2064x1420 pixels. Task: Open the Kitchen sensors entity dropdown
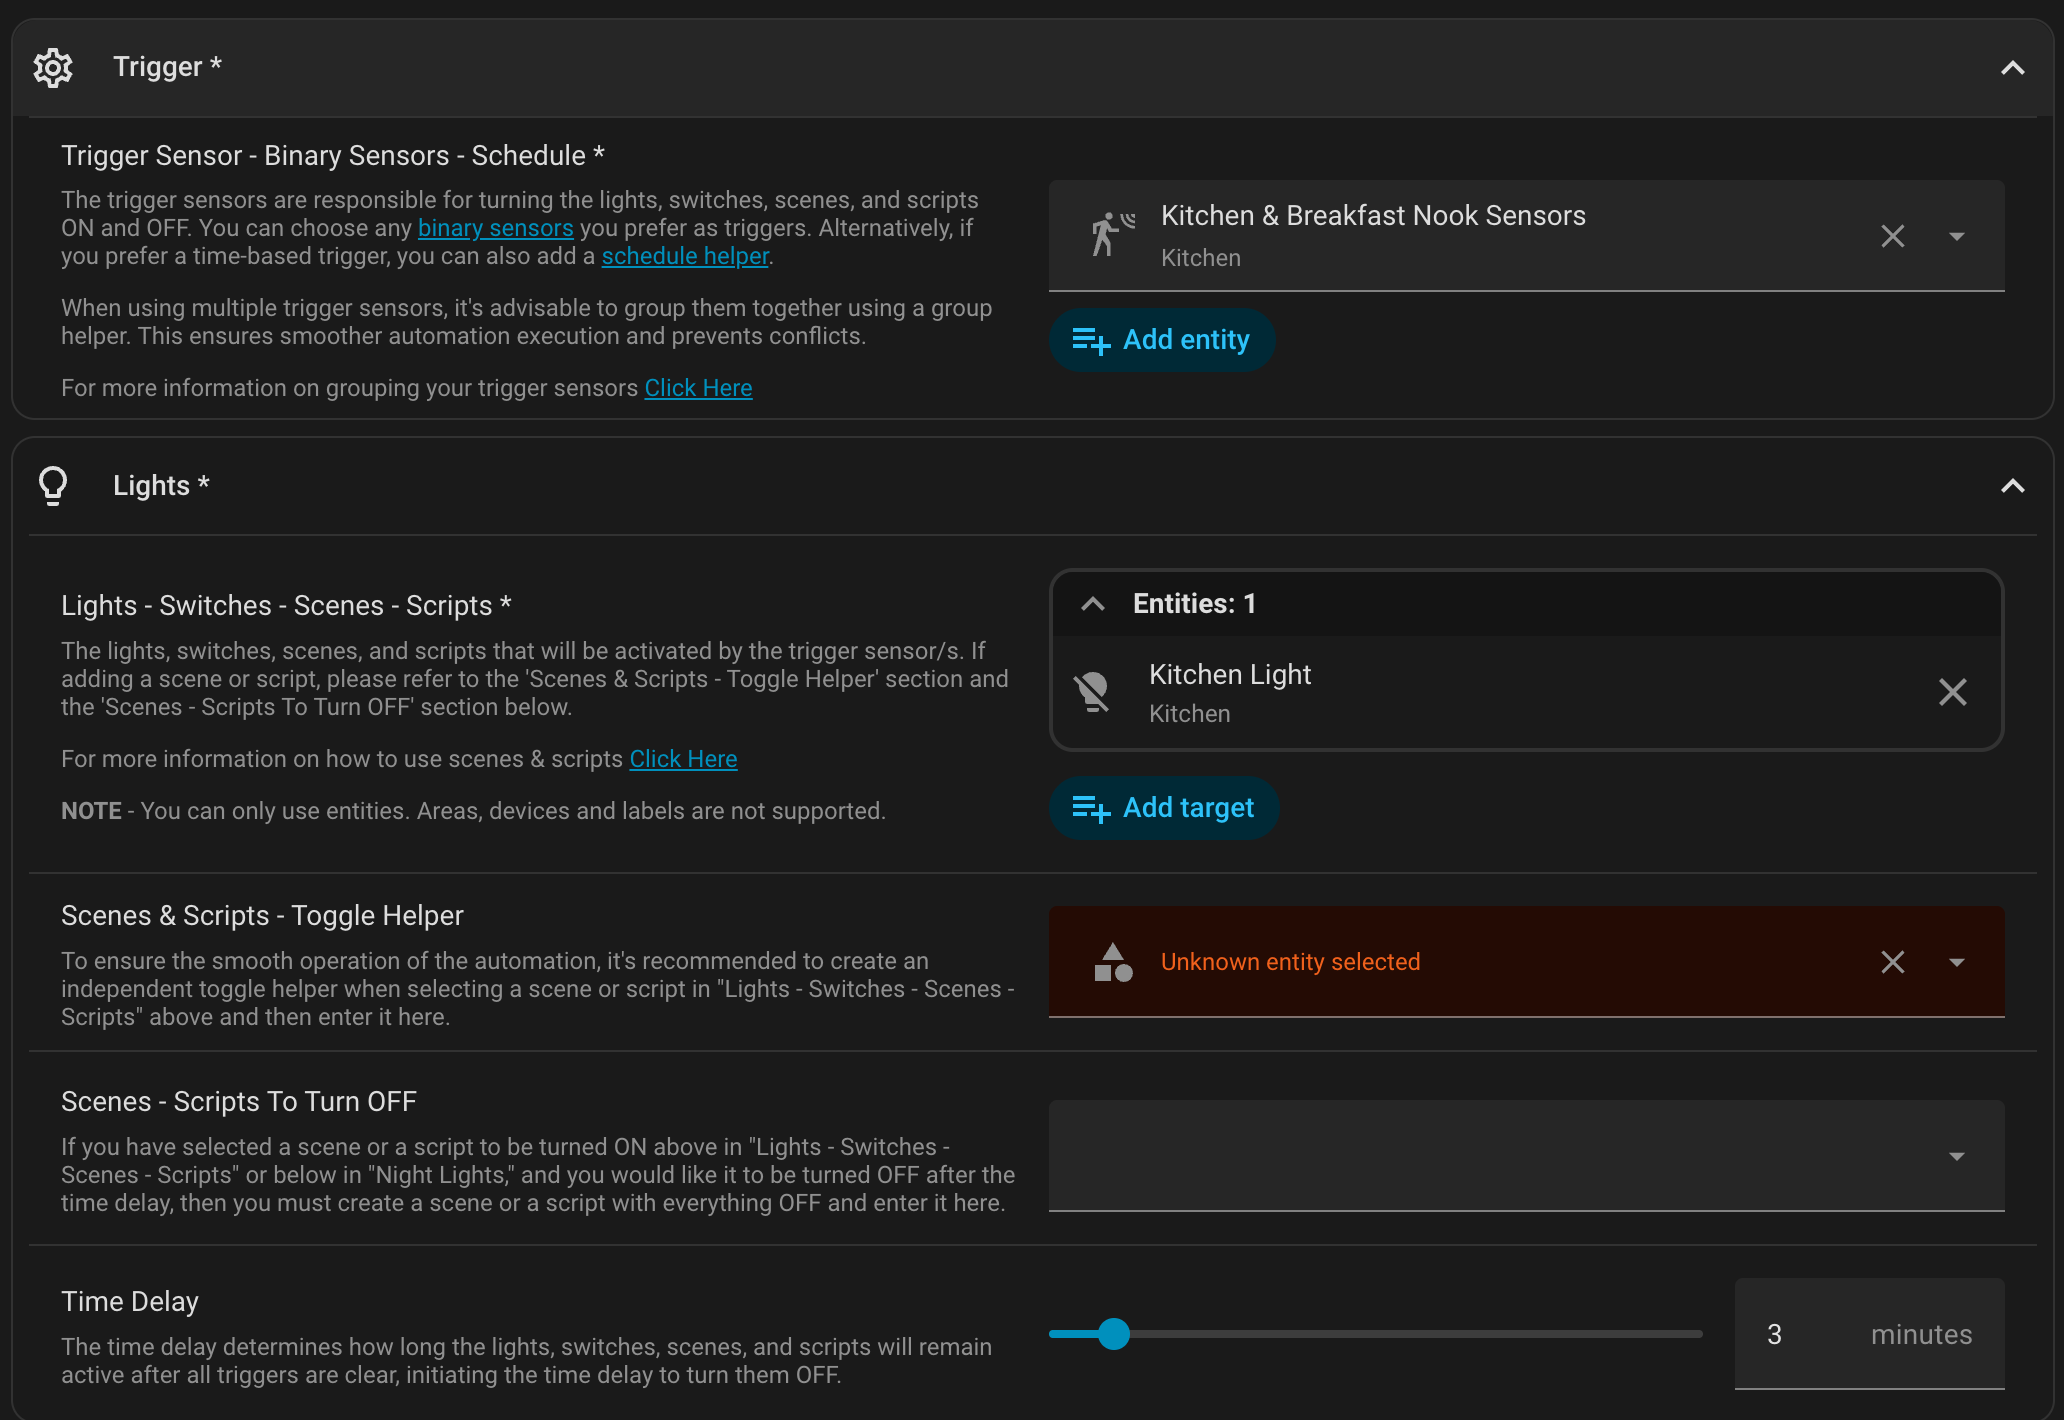[1957, 236]
